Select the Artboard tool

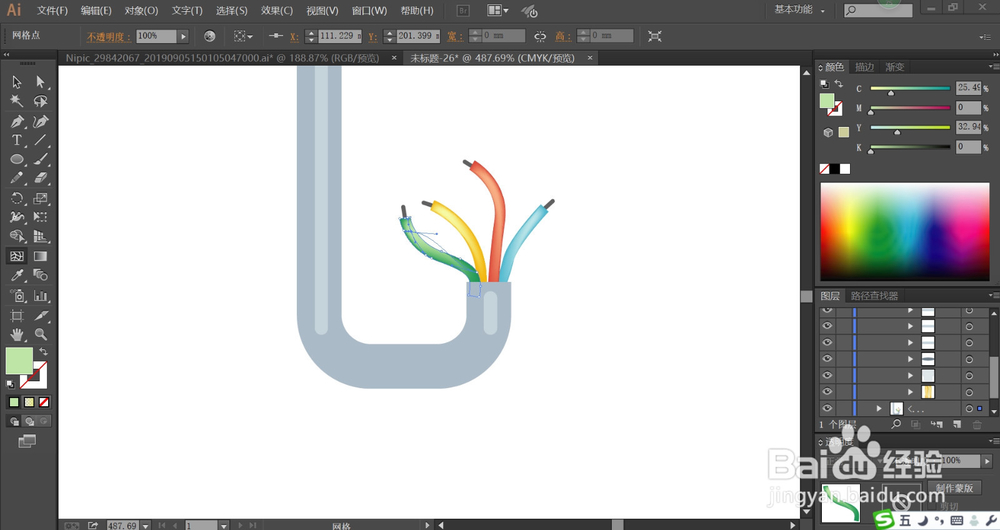(17, 315)
